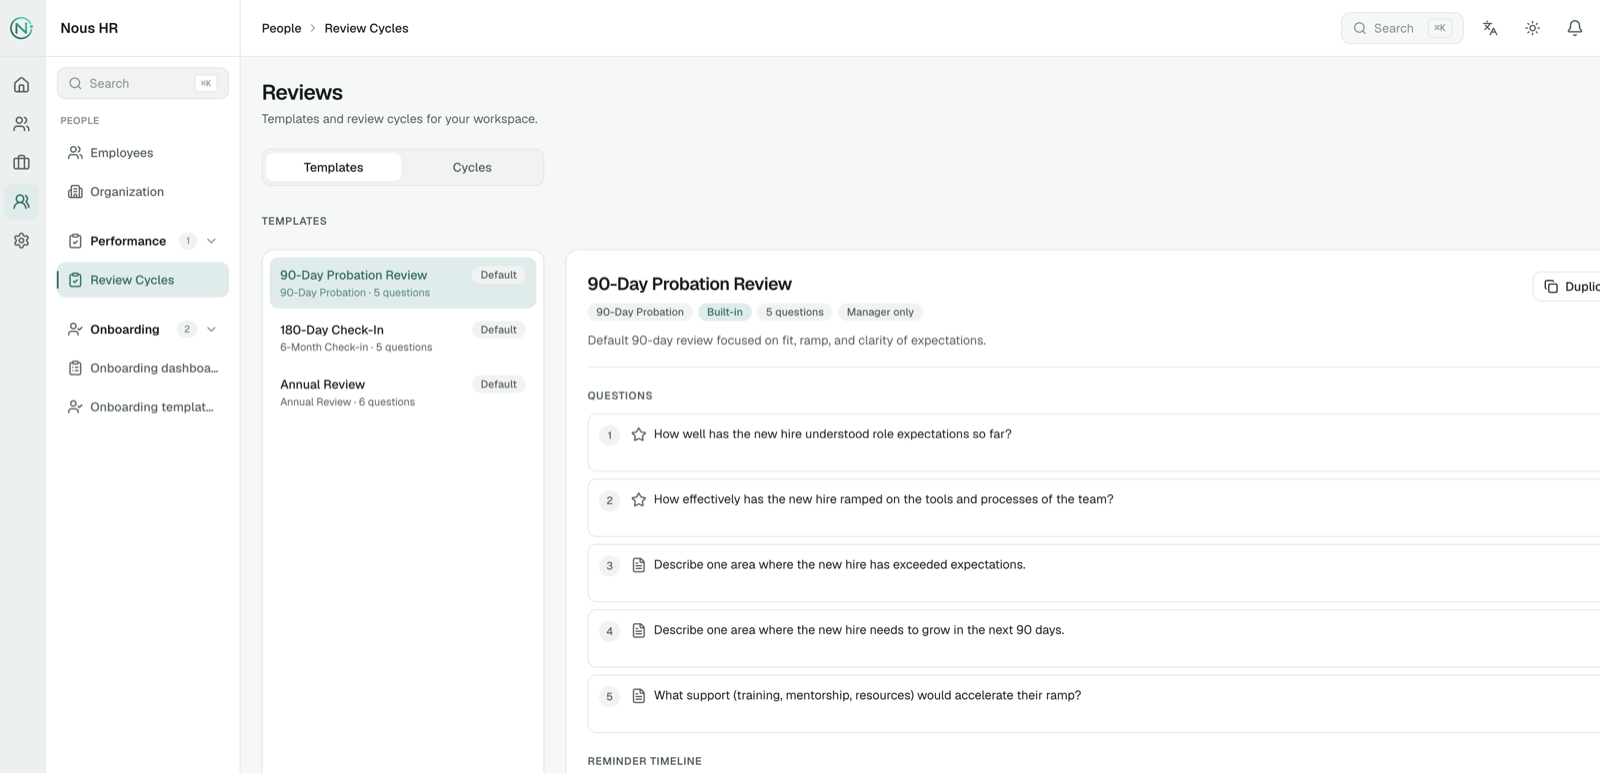1600x773 pixels.
Task: Click the Reviews page heading
Action: coord(302,92)
